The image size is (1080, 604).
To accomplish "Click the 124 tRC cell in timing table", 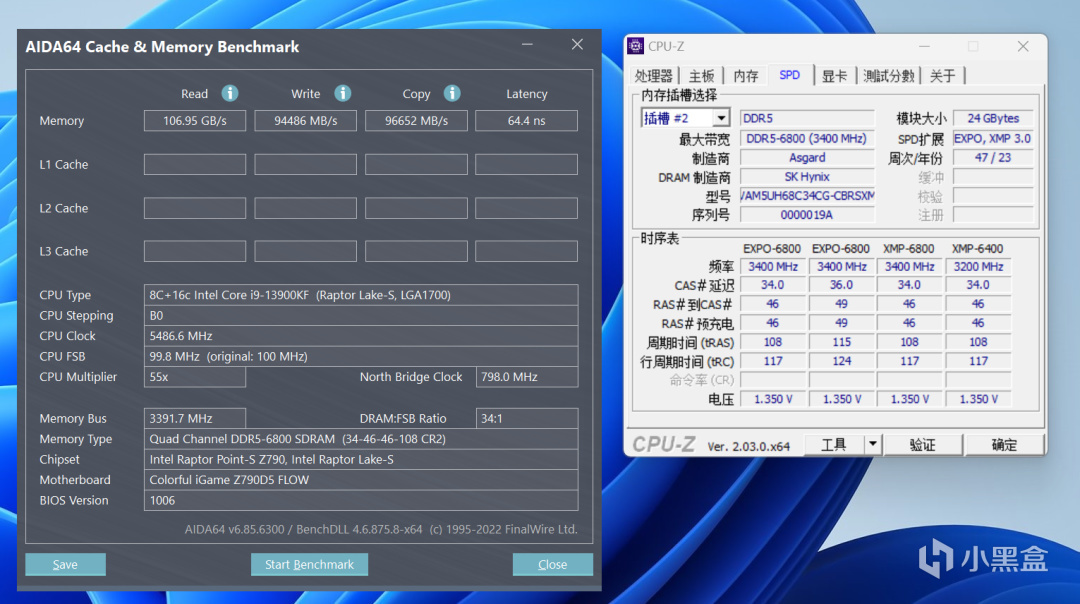I will (841, 361).
